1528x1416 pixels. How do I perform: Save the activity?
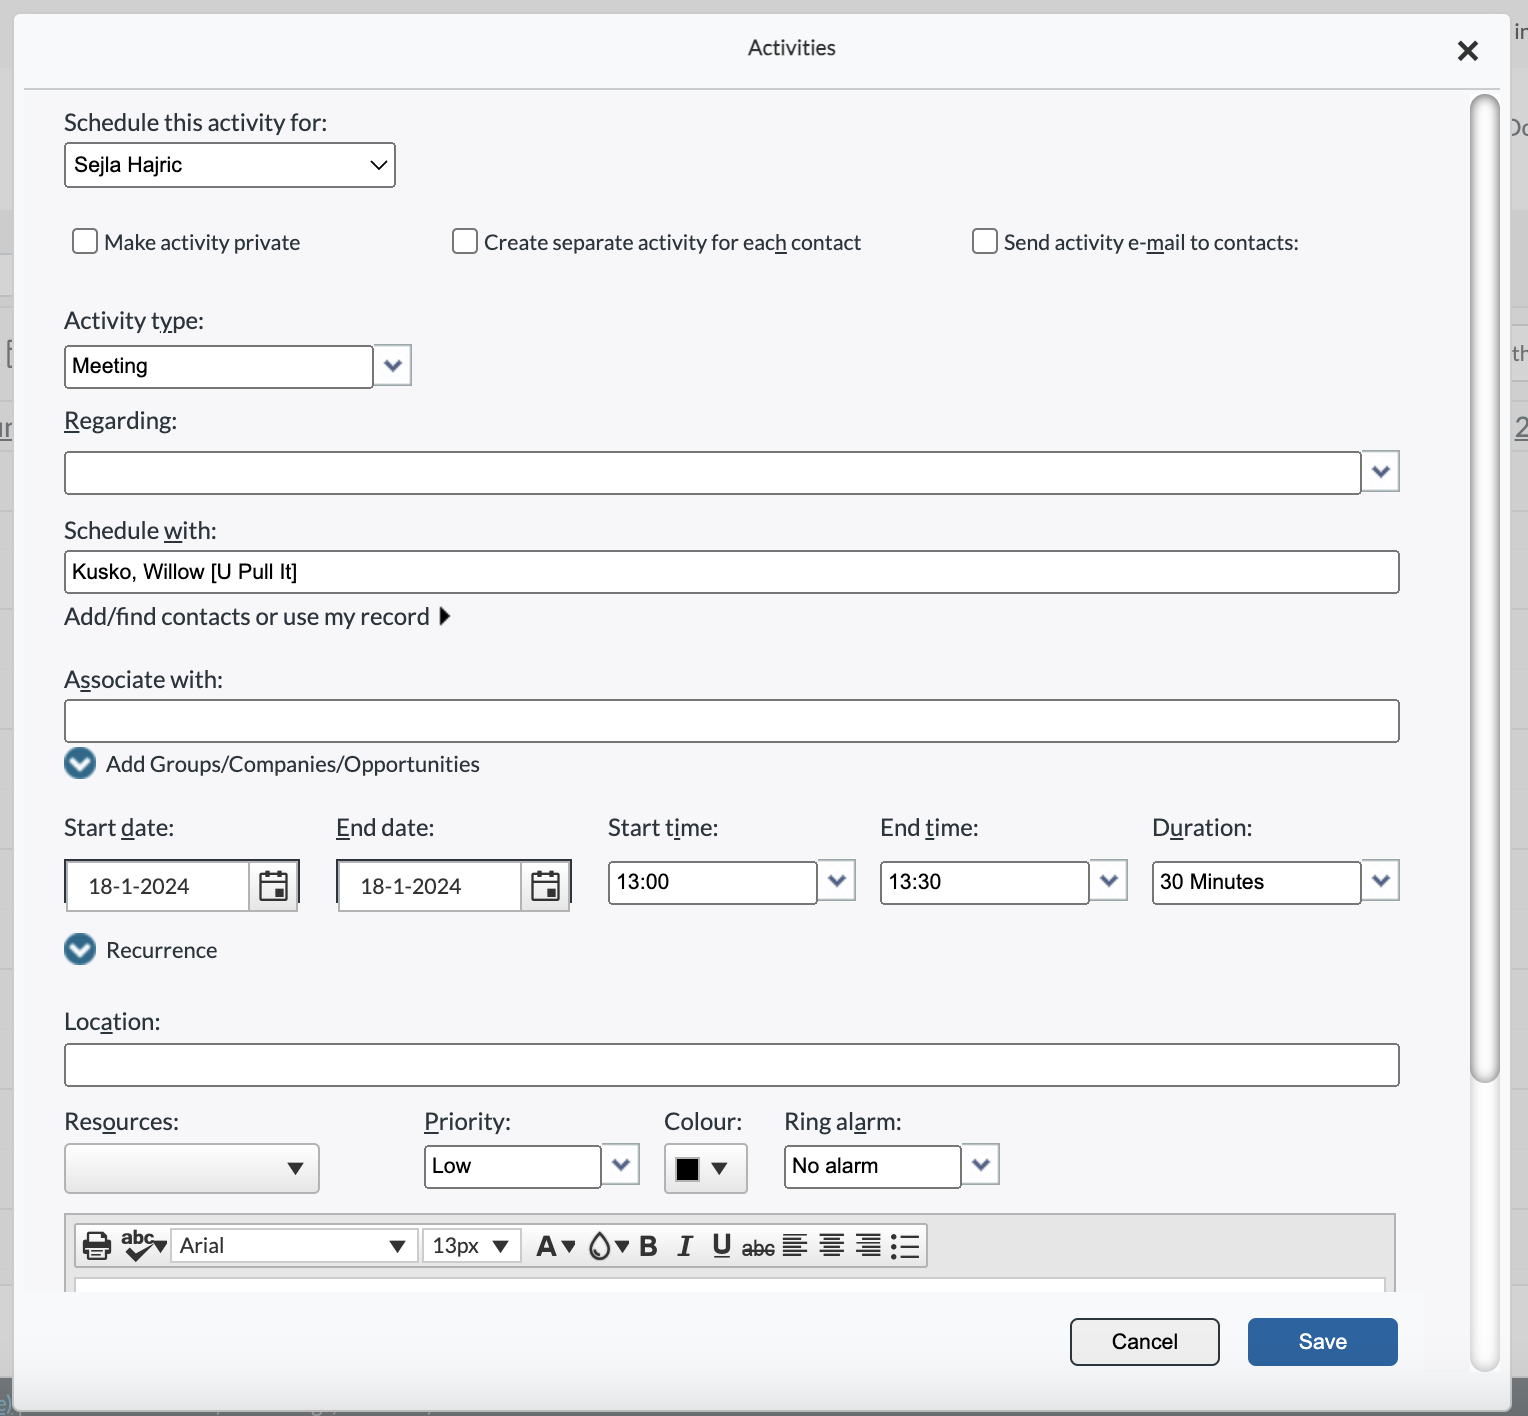(x=1322, y=1341)
